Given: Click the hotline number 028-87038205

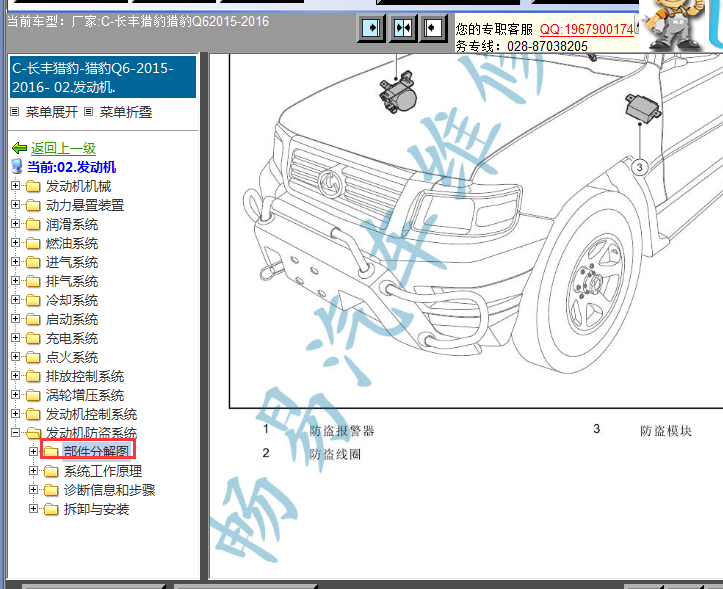Looking at the screenshot, I should (x=547, y=46).
